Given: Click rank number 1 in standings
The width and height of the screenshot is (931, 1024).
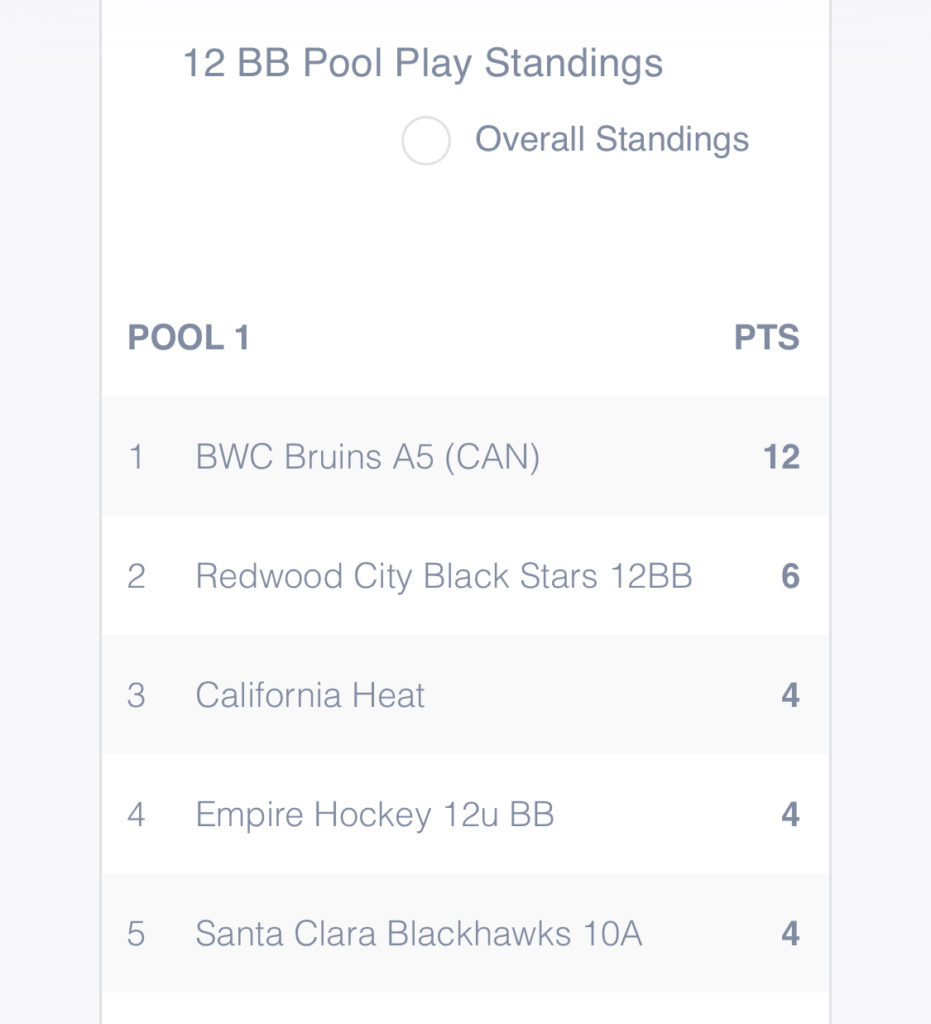Looking at the screenshot, I should 136,456.
